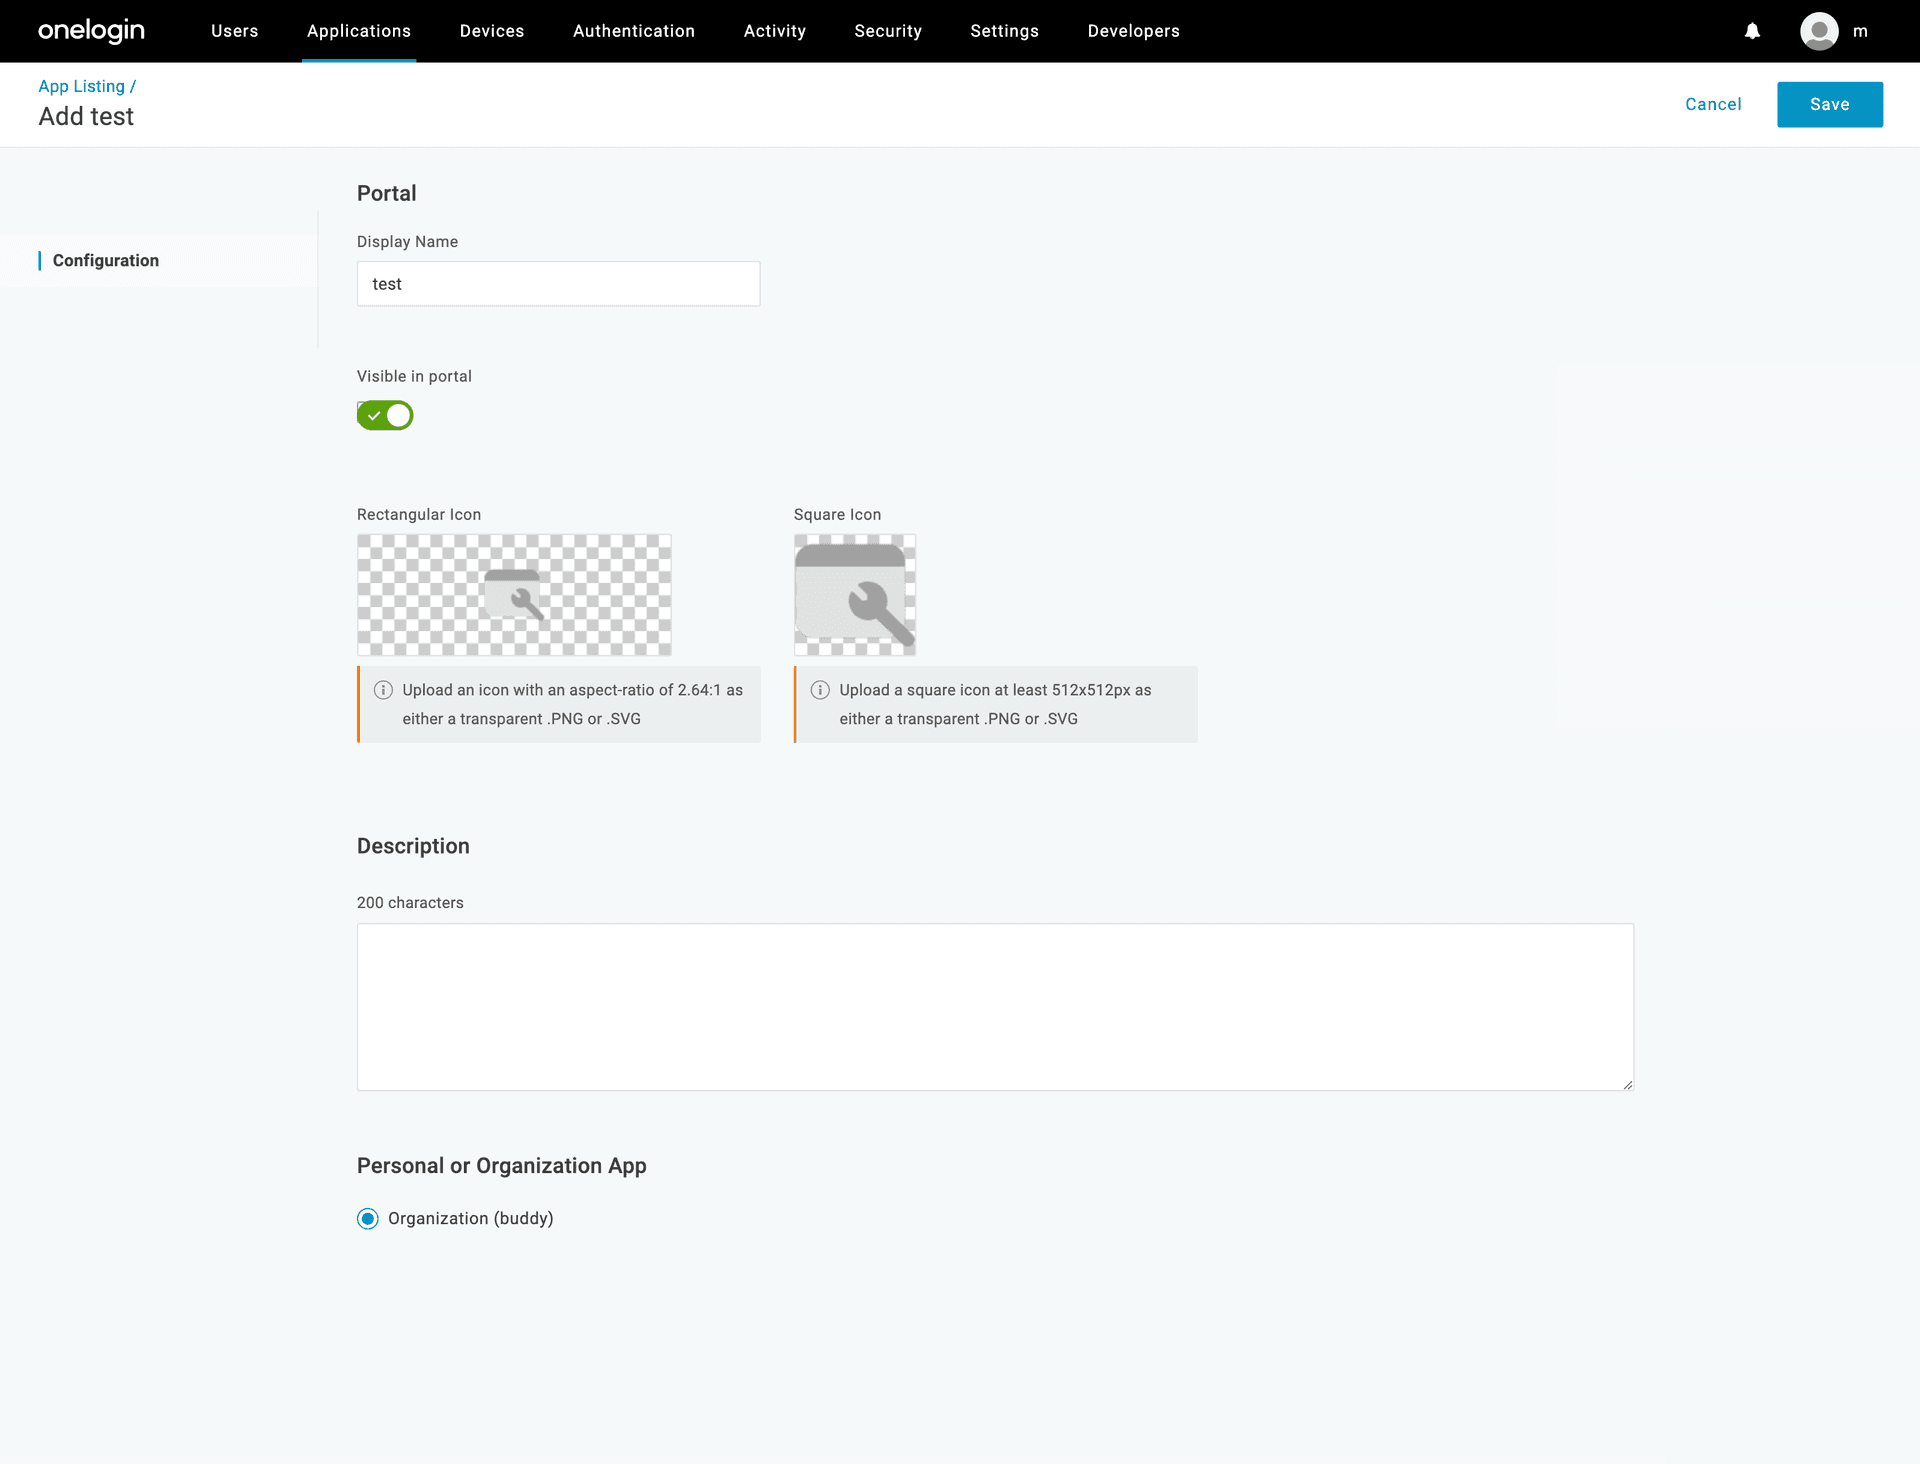Open the Applications menu
1920x1464 pixels.
[359, 31]
